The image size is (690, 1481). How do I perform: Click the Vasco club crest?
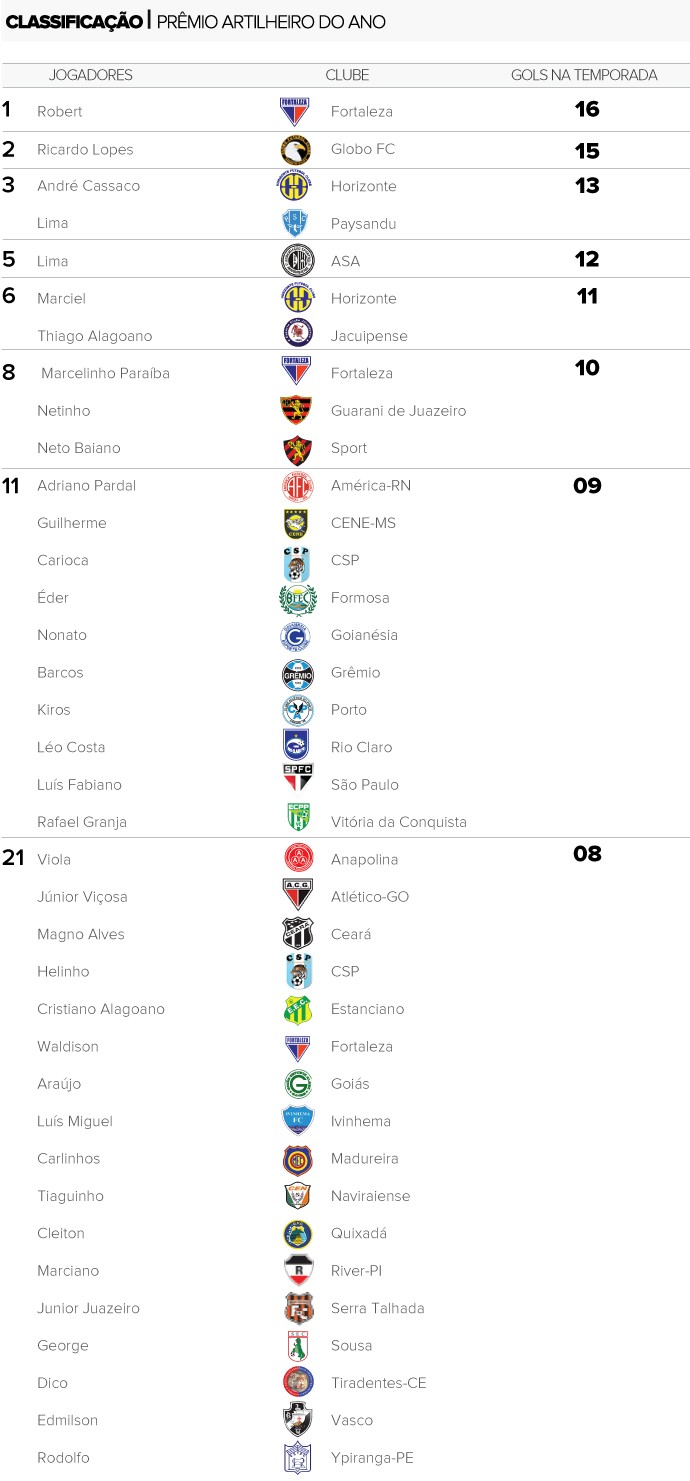click(297, 1420)
